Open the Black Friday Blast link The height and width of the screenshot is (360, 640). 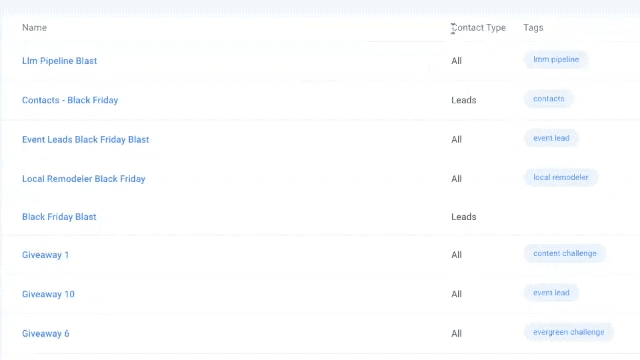[x=59, y=217]
